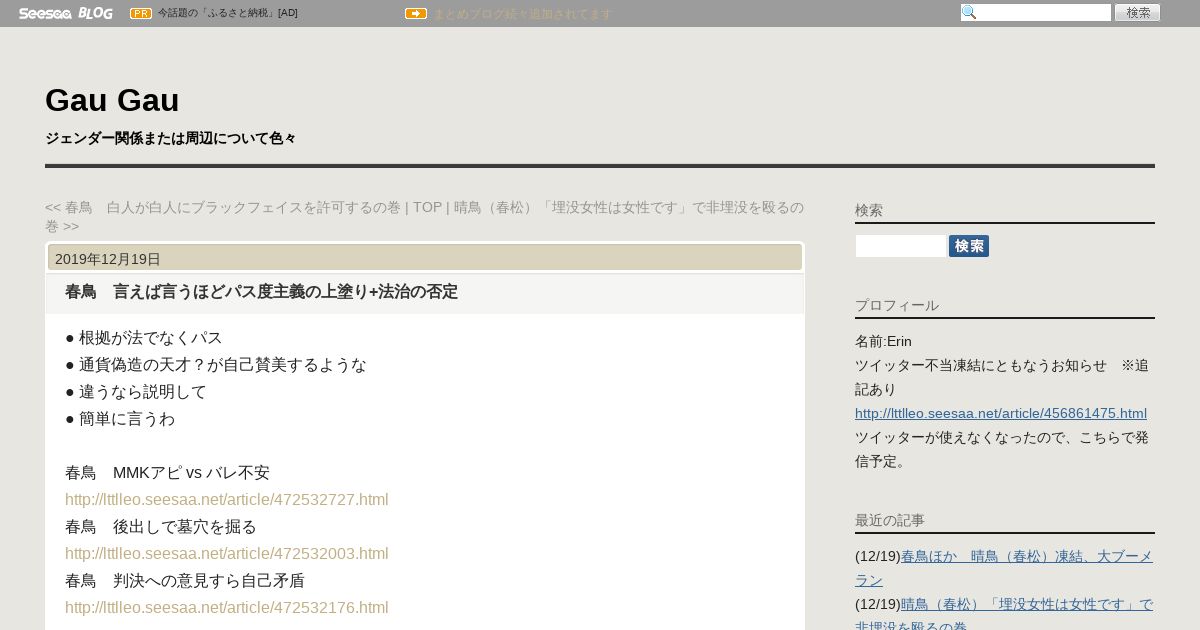Open the Seesaa BLOG logo link
The height and width of the screenshot is (630, 1200).
tap(65, 13)
